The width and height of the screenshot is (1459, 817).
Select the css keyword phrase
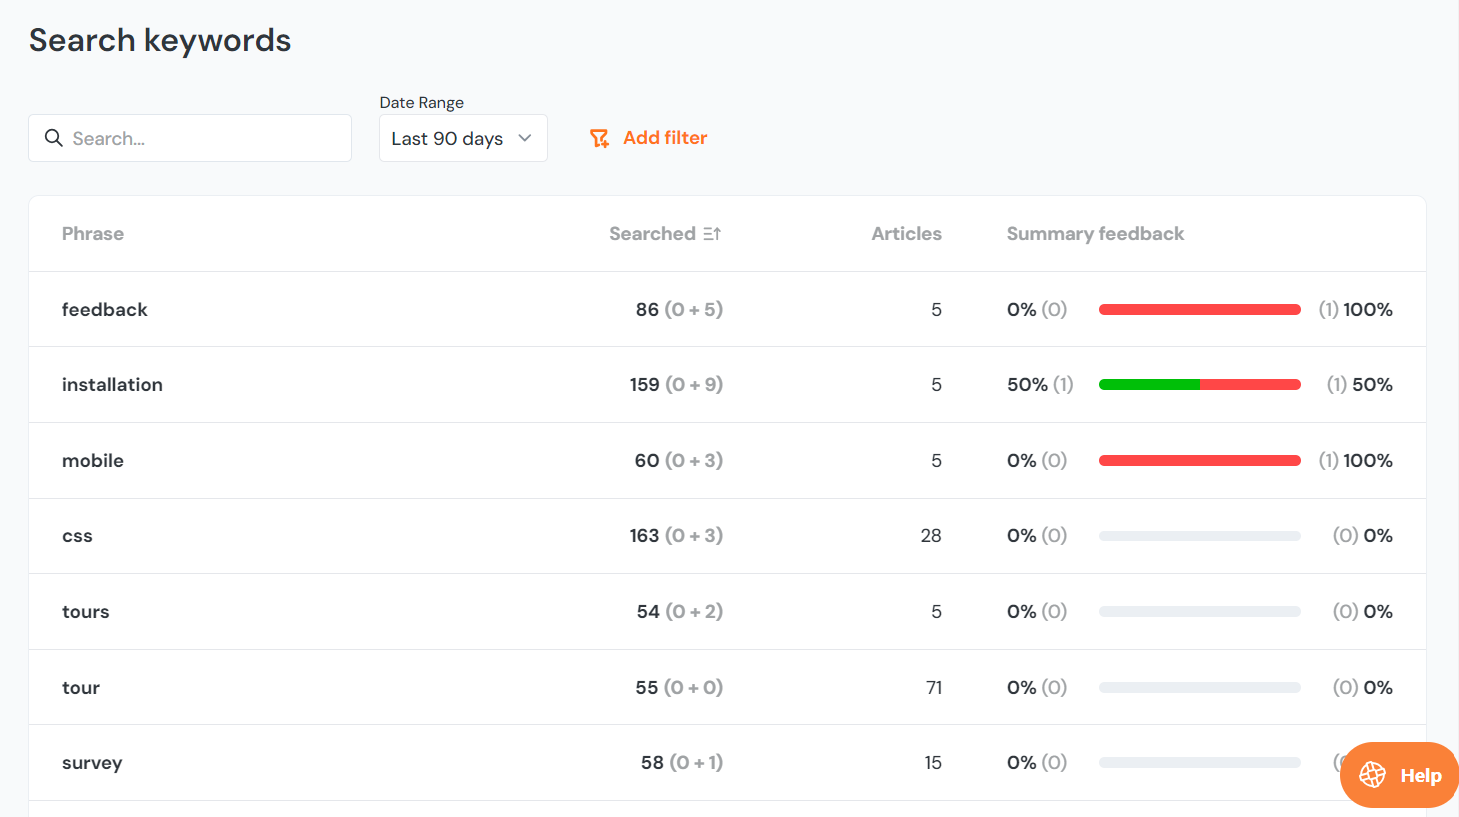click(77, 536)
